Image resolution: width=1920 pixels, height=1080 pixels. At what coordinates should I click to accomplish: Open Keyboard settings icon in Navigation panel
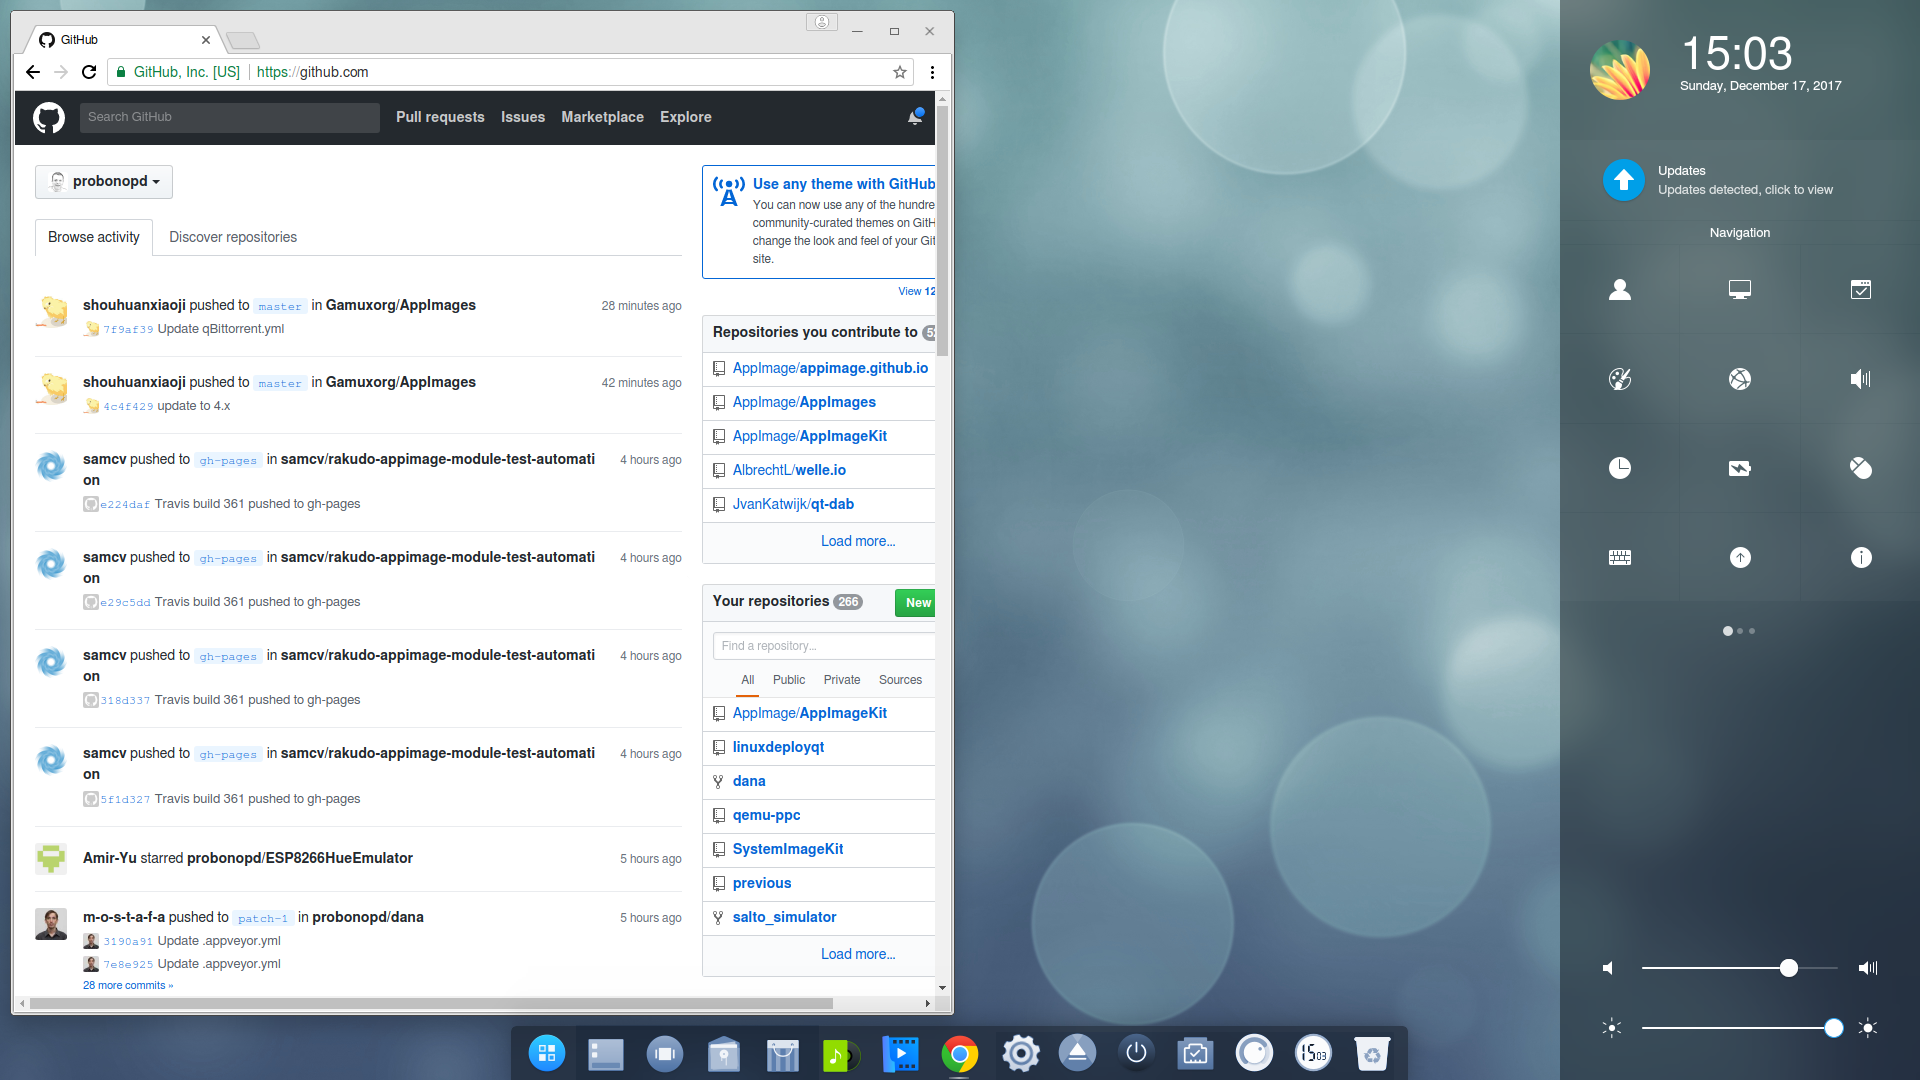tap(1620, 557)
